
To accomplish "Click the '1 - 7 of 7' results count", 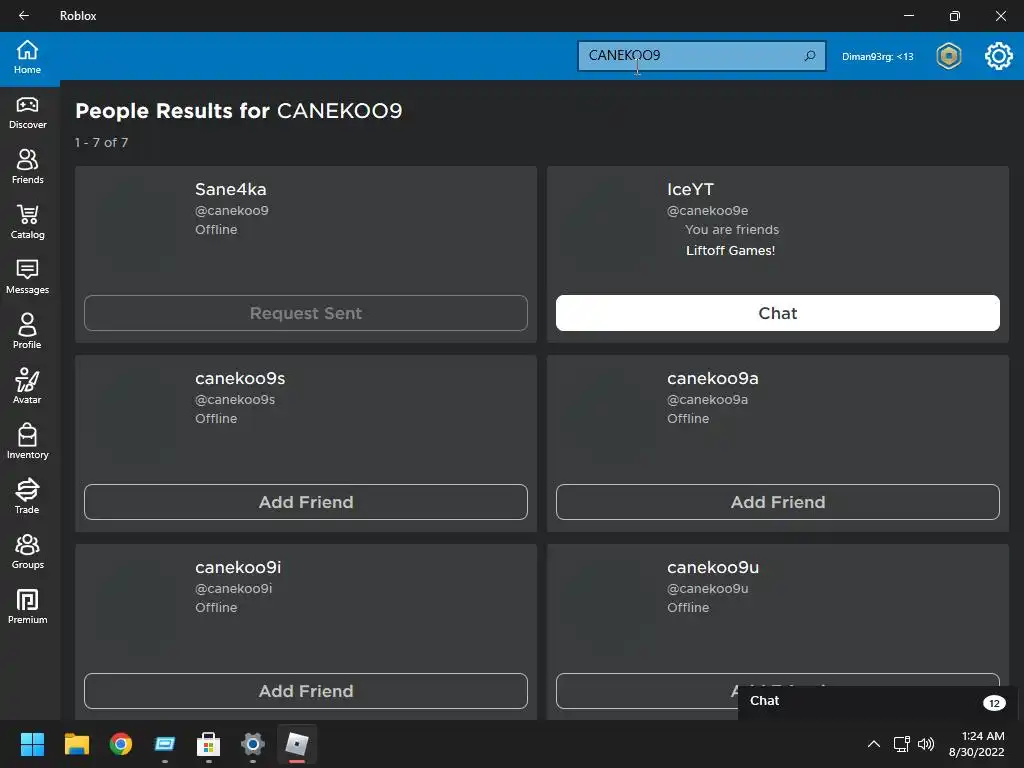I will click(x=101, y=142).
